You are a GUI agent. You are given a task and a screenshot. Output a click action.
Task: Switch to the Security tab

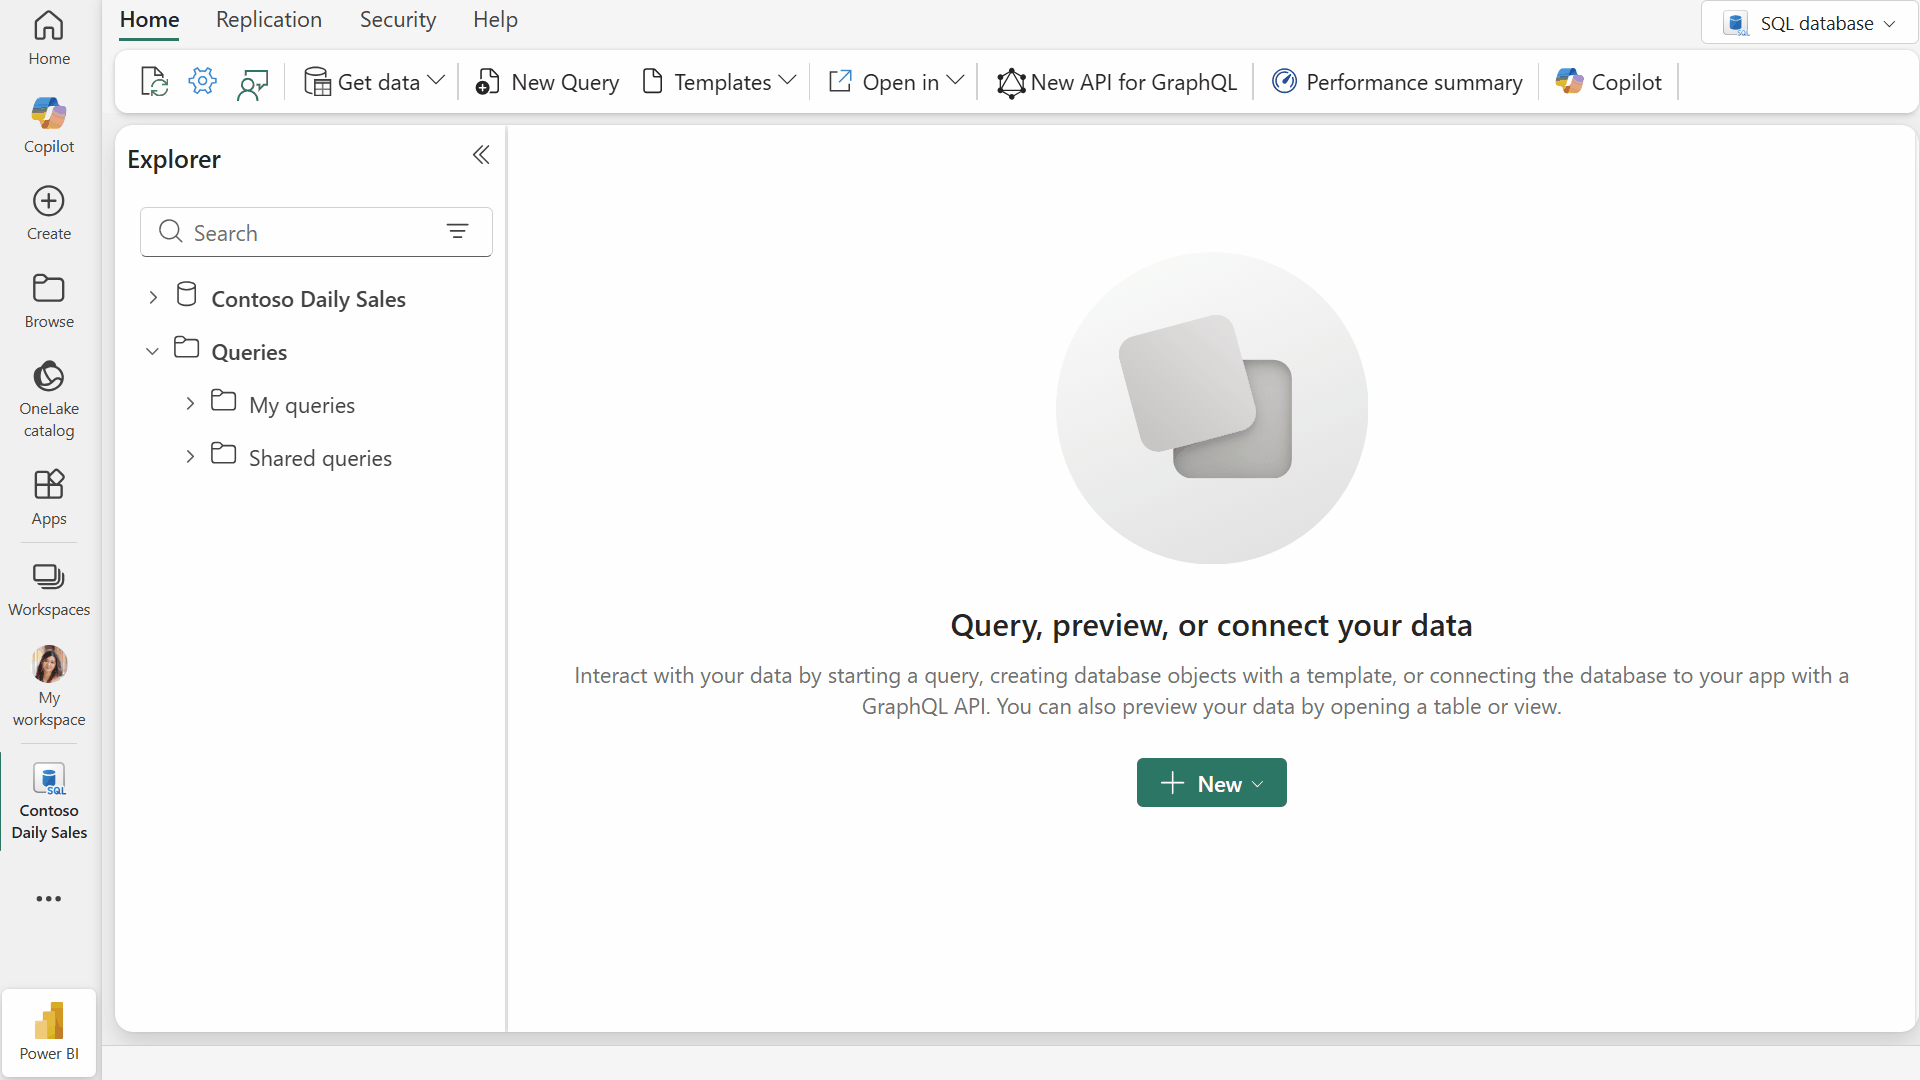pyautogui.click(x=398, y=20)
